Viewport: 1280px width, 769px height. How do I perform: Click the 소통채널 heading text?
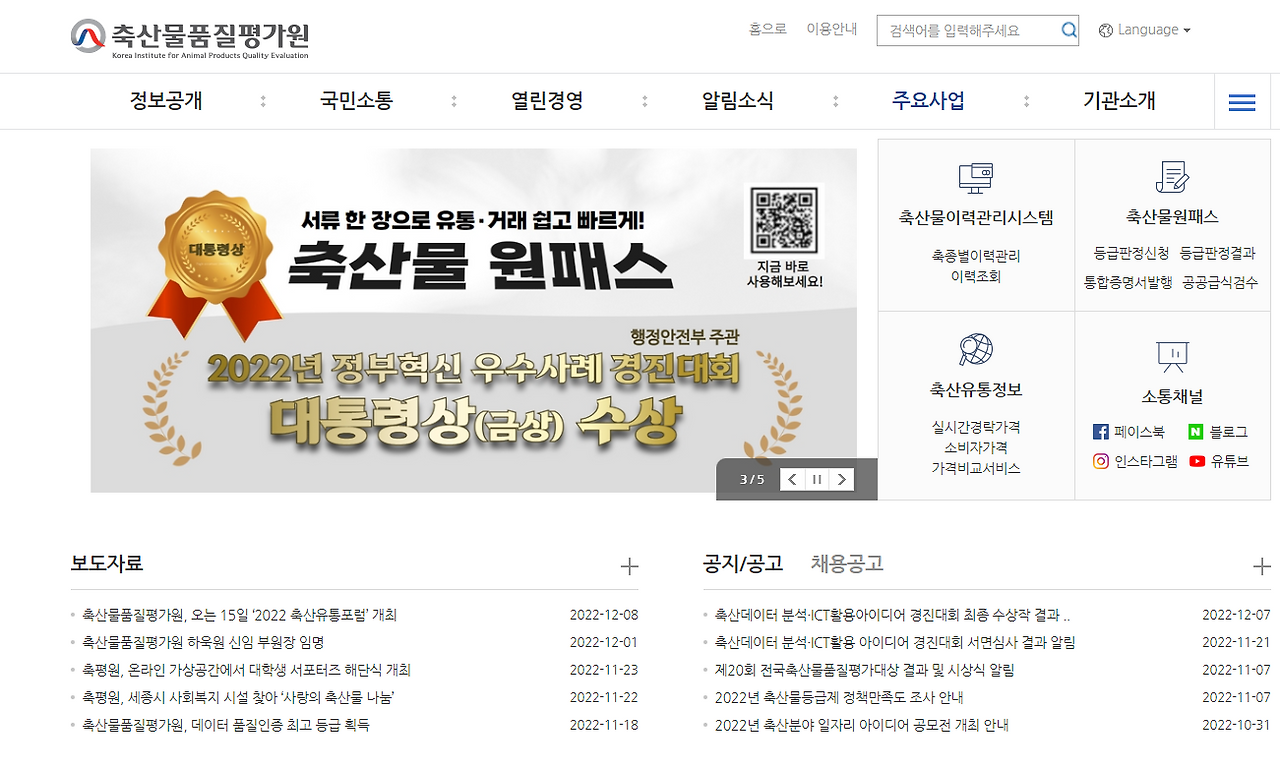click(1172, 397)
